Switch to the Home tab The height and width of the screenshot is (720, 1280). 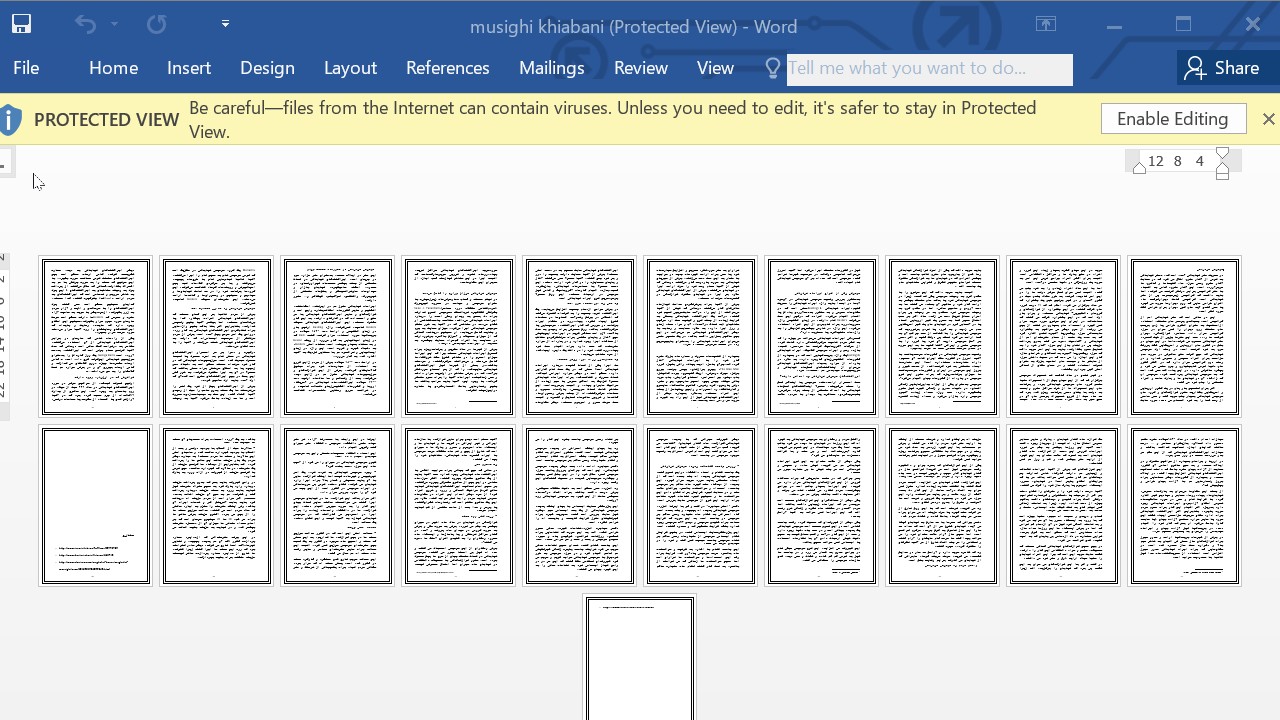pyautogui.click(x=113, y=68)
